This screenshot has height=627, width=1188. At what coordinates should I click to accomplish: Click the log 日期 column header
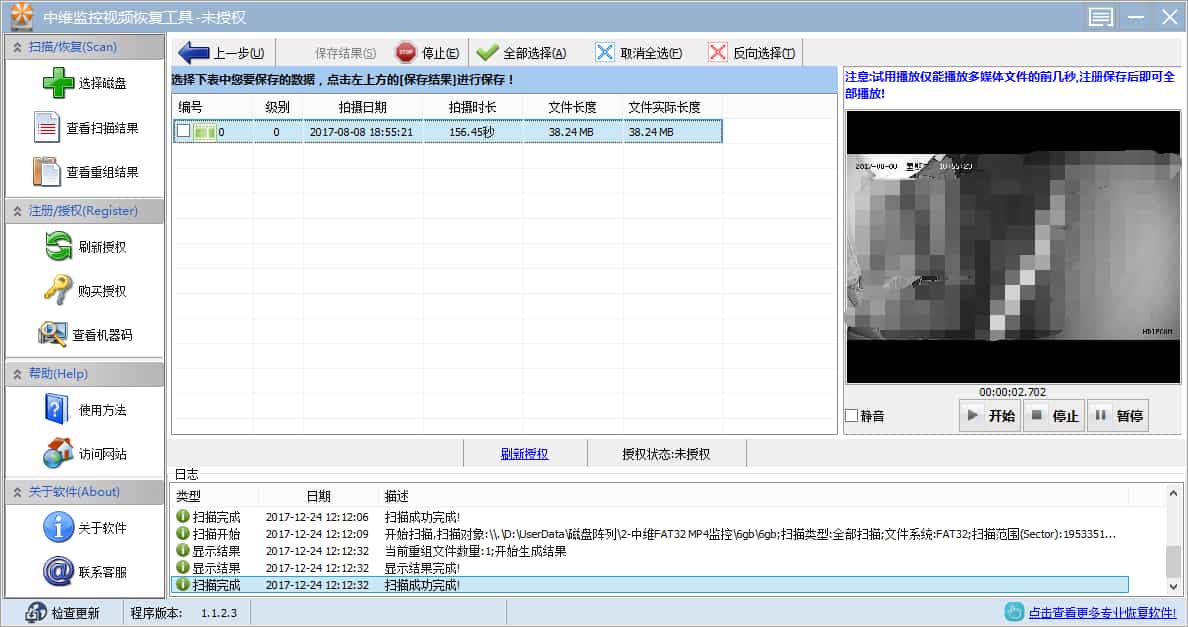[318, 496]
